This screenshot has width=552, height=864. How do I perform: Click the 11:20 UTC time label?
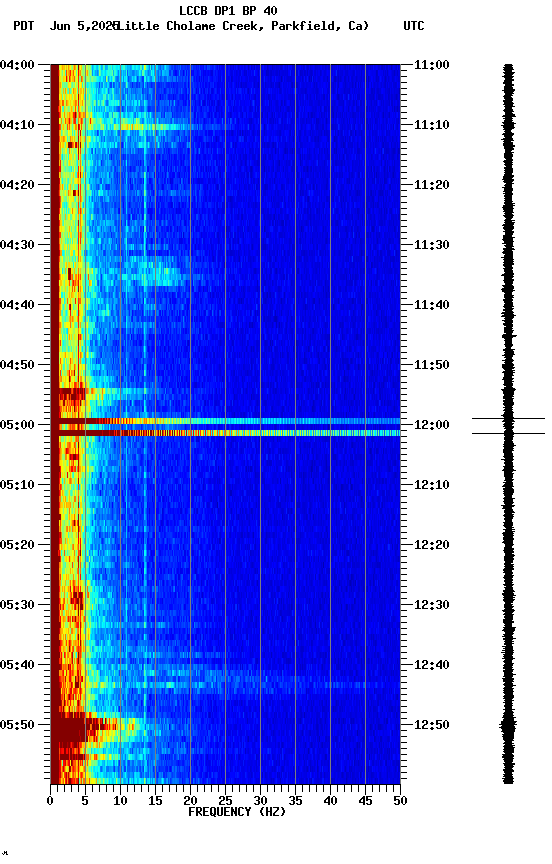(x=432, y=185)
